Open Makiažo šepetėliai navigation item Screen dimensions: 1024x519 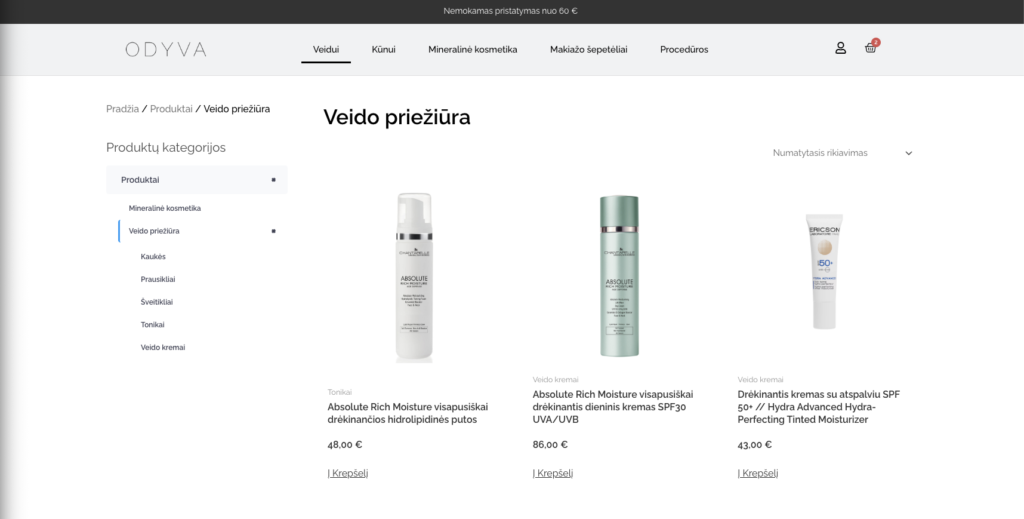588,50
